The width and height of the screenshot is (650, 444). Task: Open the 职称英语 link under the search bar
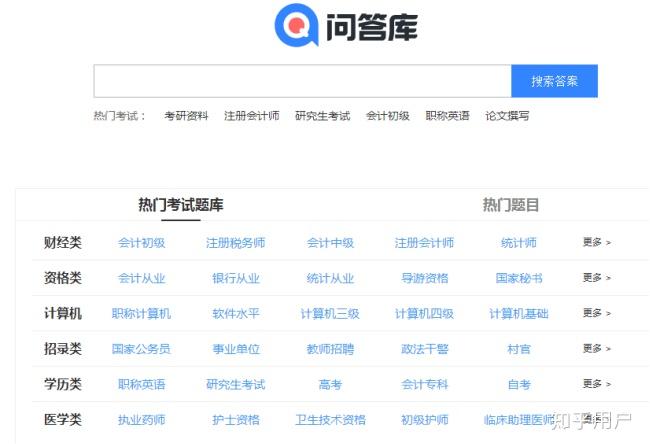click(447, 116)
